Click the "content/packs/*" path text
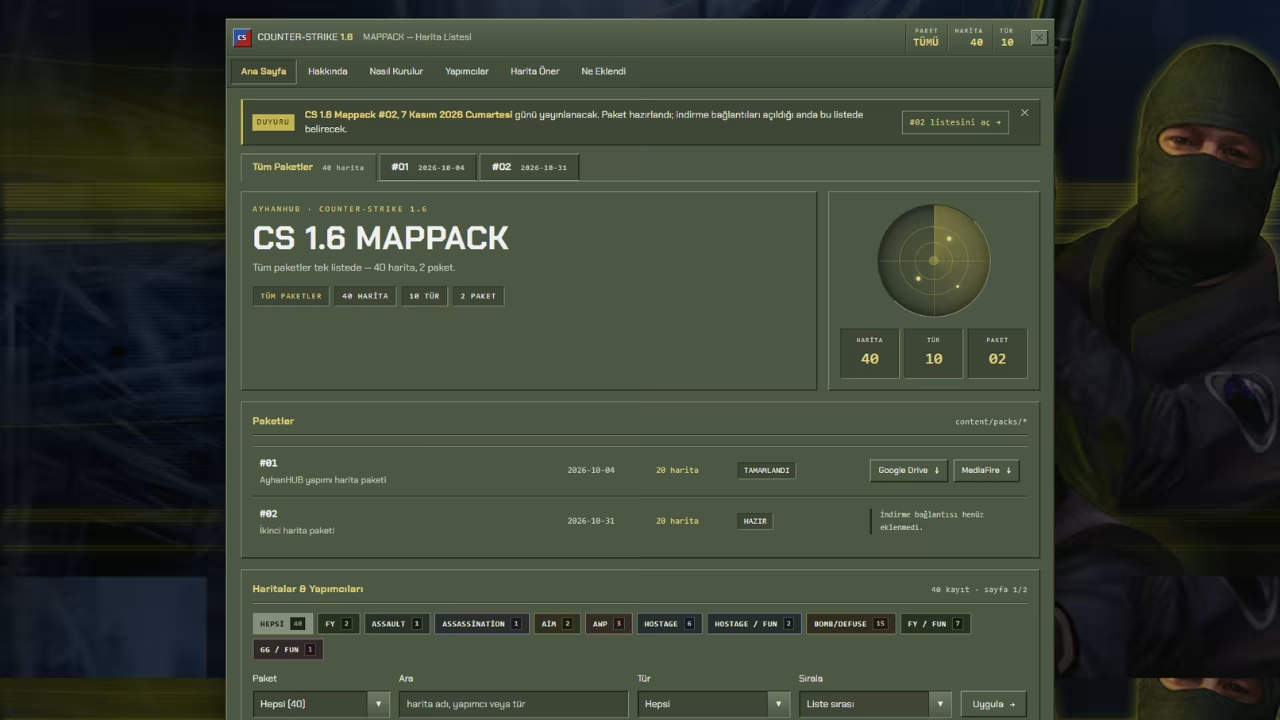This screenshot has width=1280, height=720. 991,421
